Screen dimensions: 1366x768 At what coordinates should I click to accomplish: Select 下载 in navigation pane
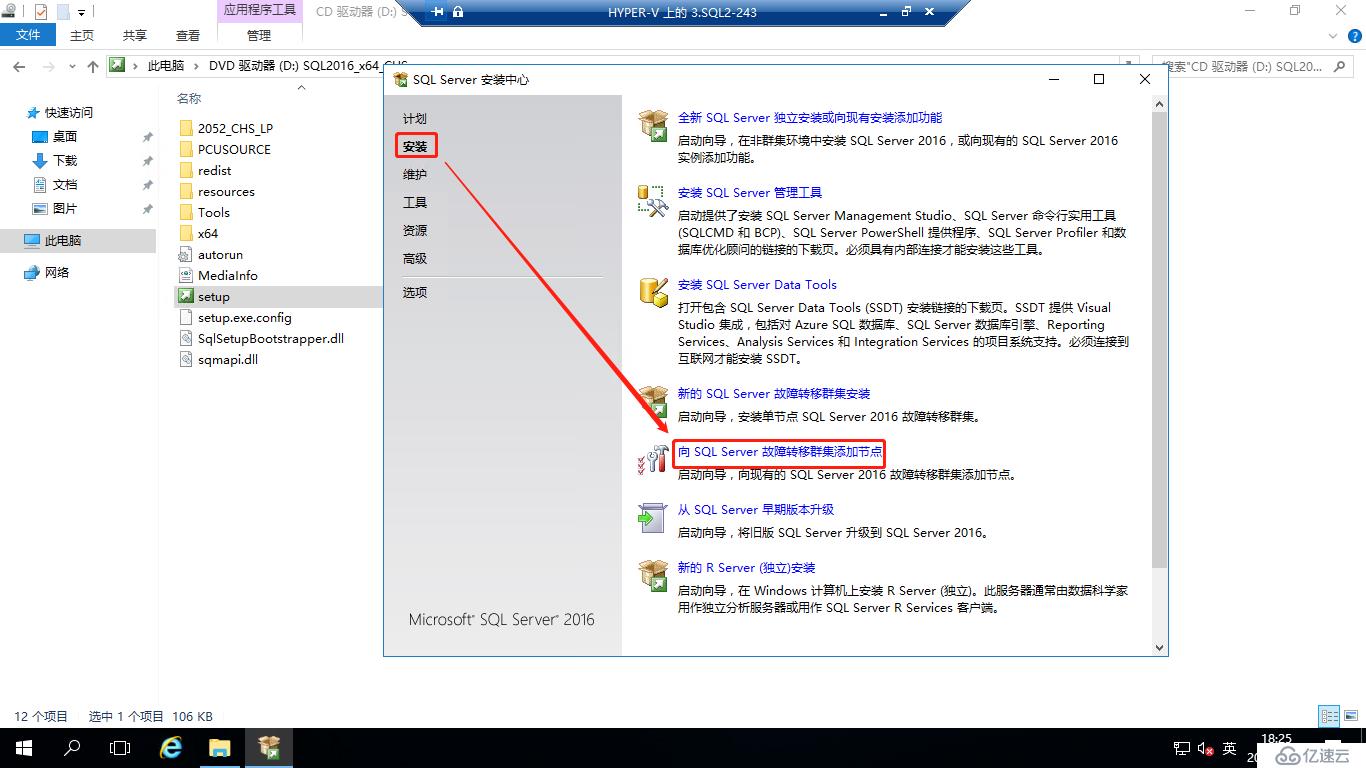(x=65, y=161)
